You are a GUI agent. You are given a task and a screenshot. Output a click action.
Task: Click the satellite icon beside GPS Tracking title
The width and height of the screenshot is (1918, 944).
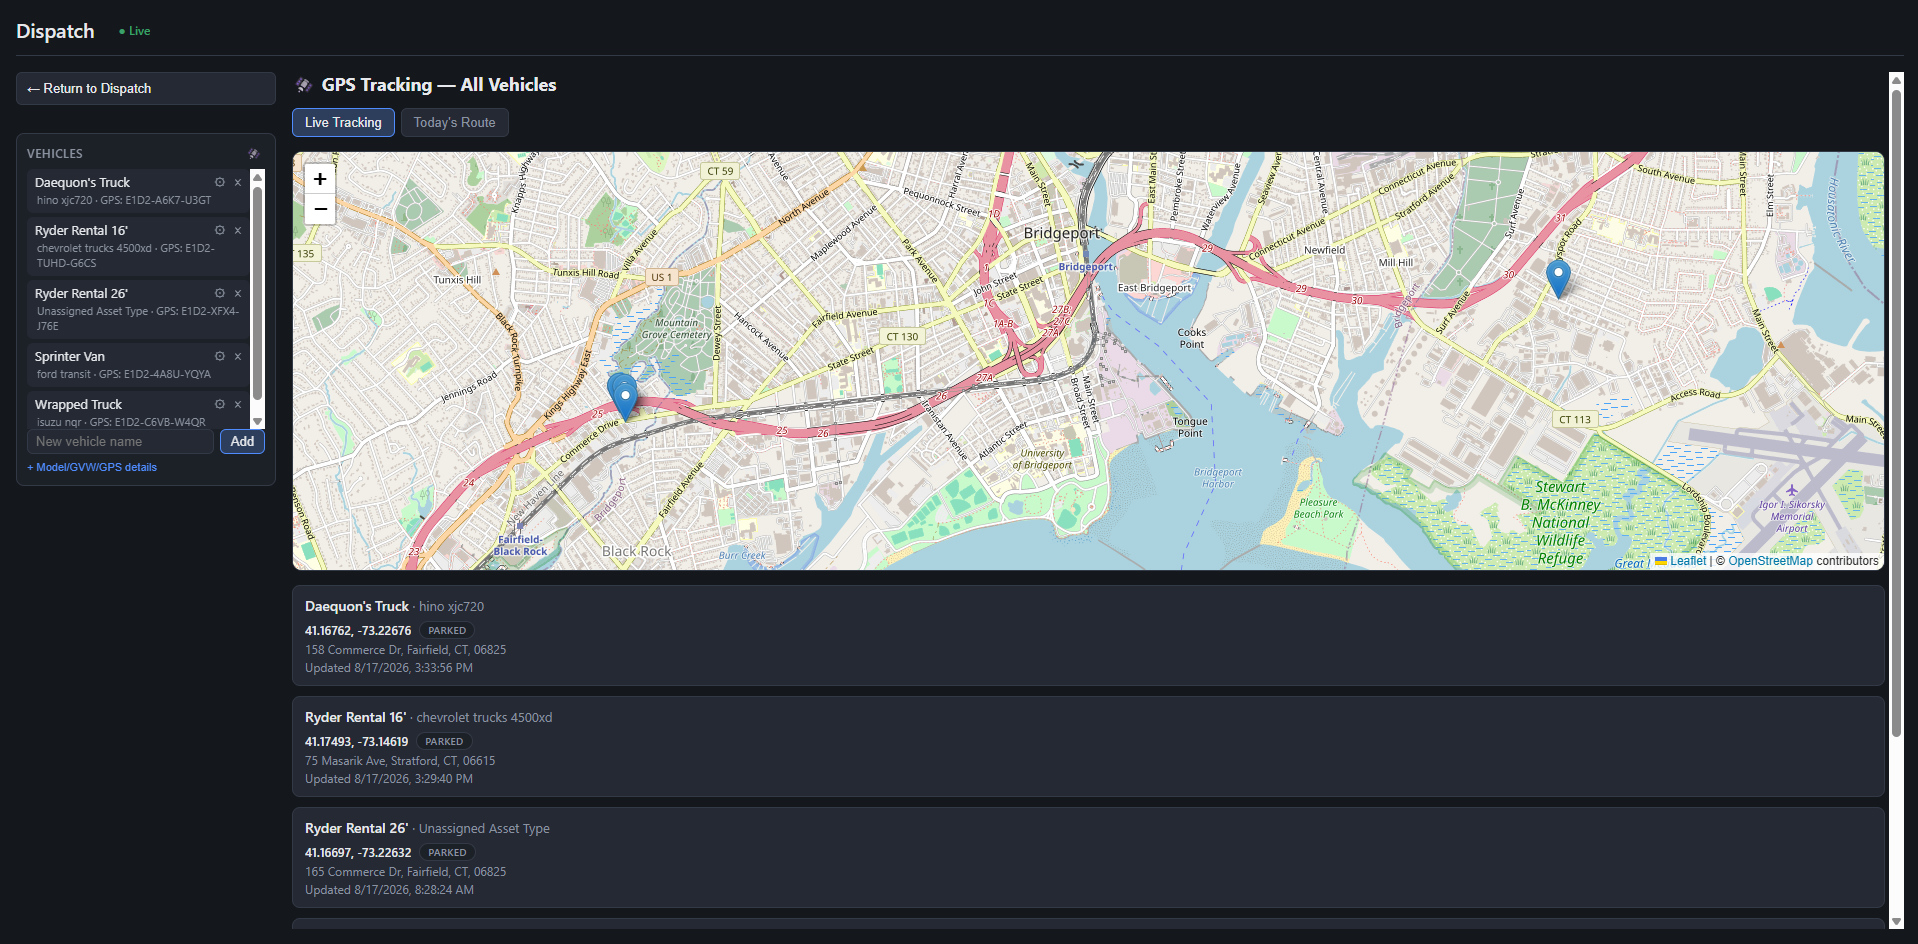coord(304,85)
